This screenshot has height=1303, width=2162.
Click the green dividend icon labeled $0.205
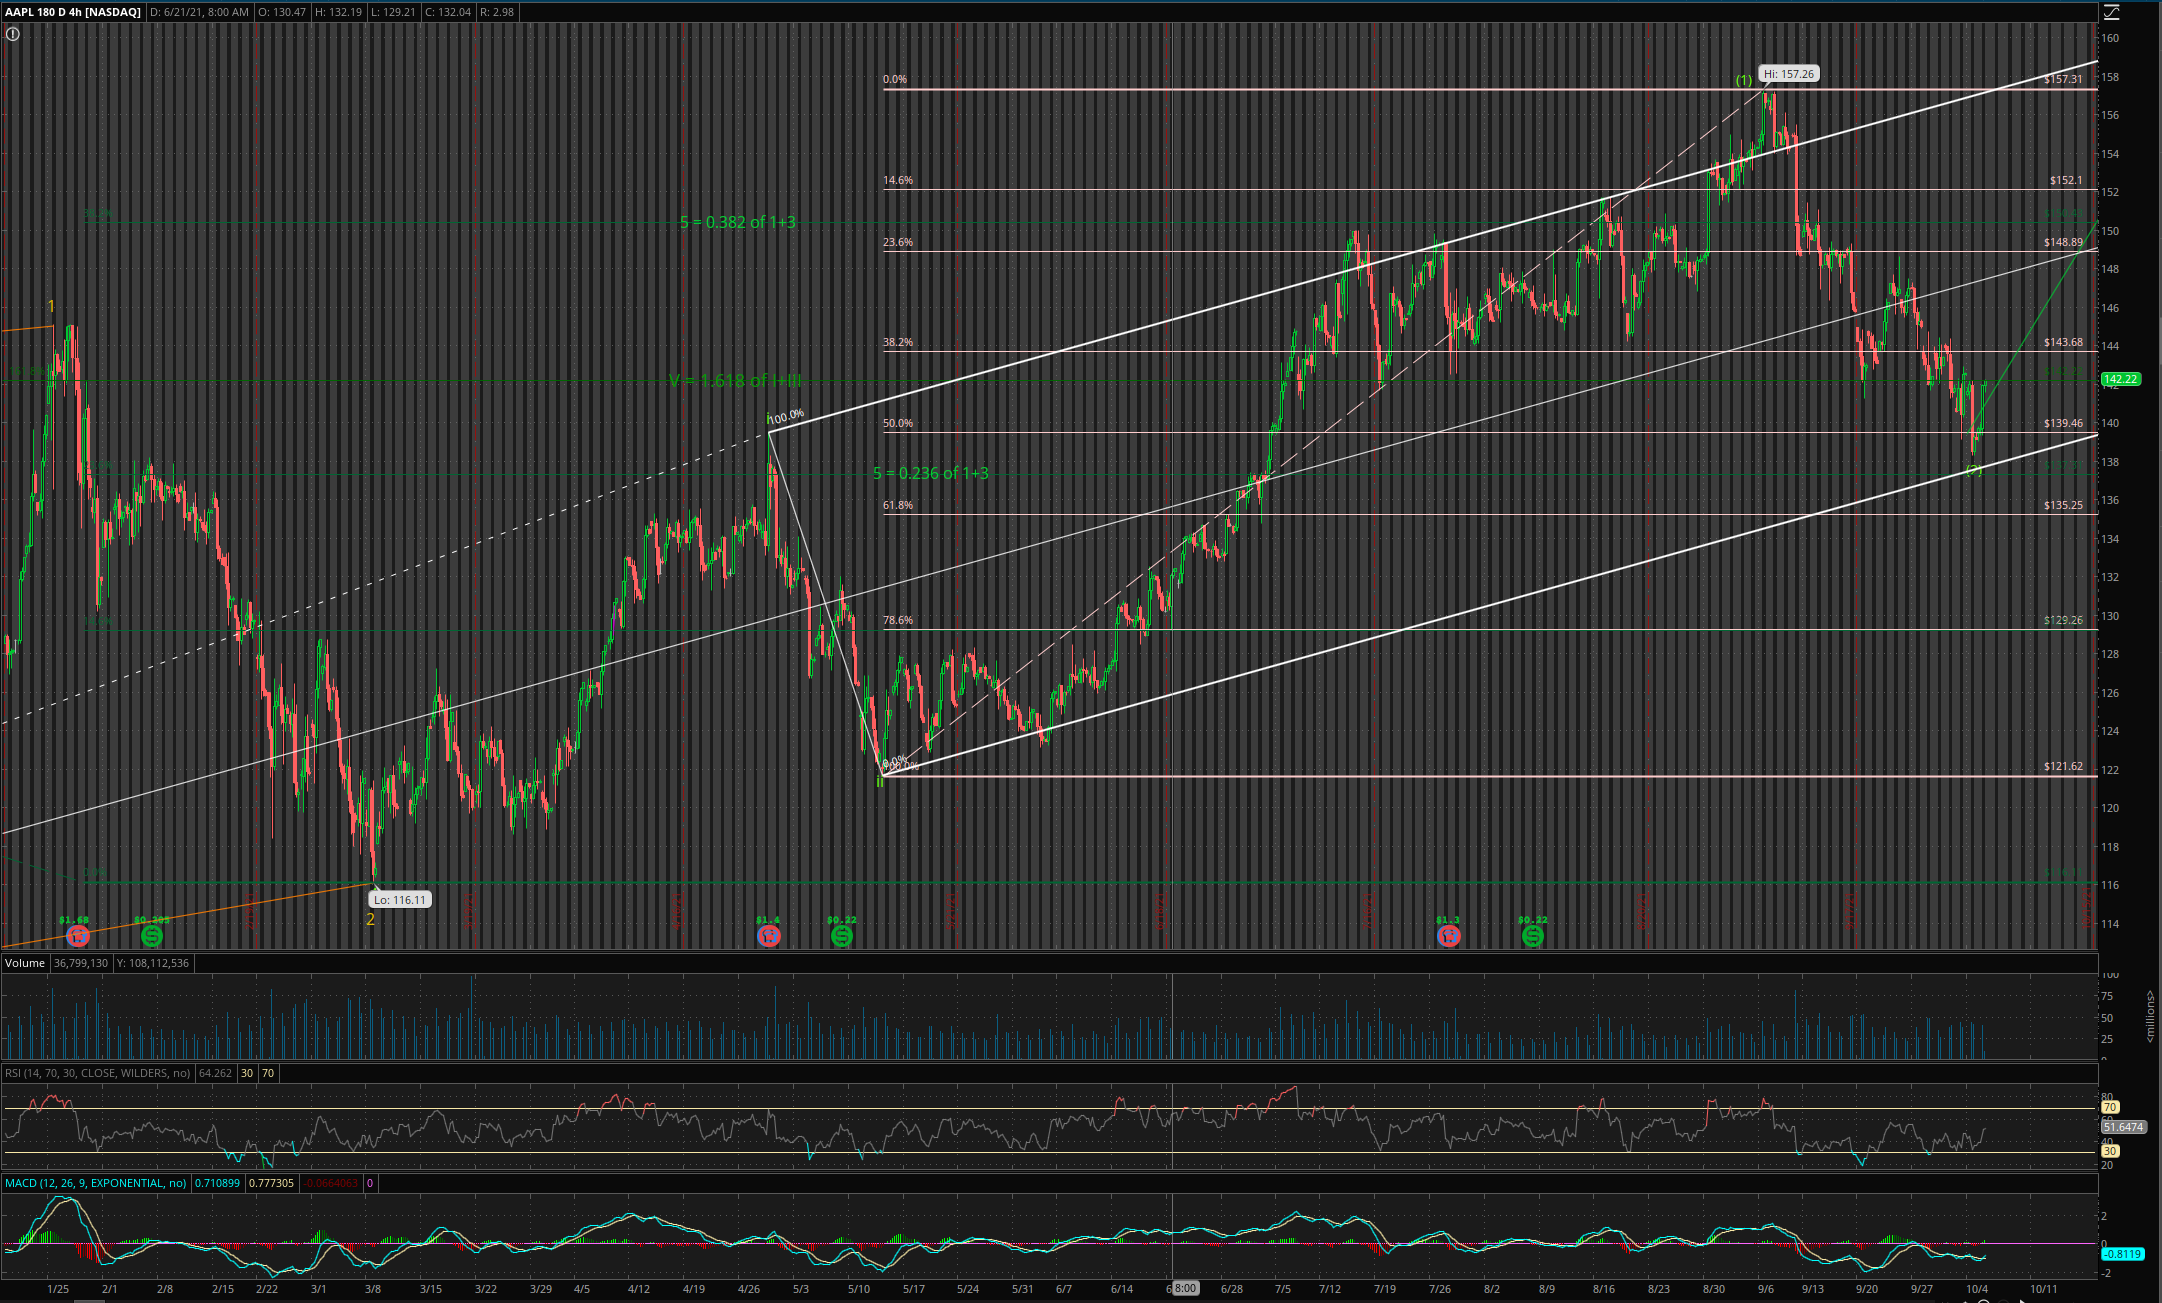point(151,936)
